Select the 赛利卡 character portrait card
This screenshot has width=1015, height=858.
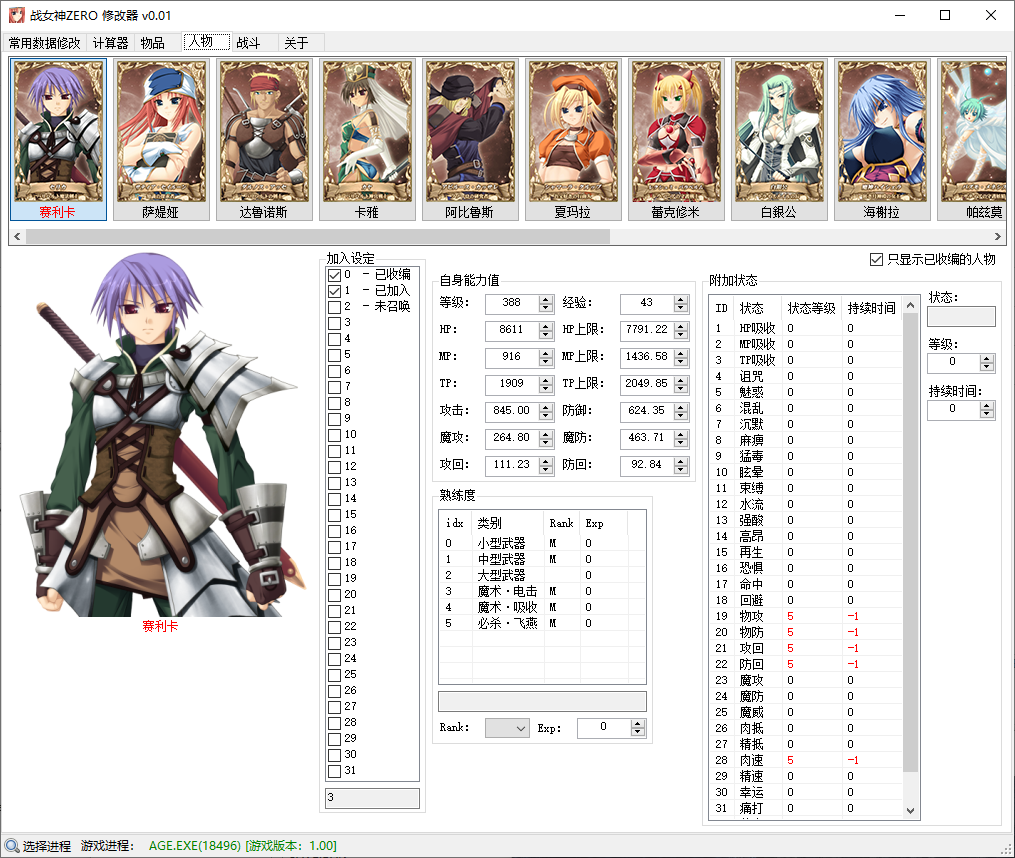58,140
